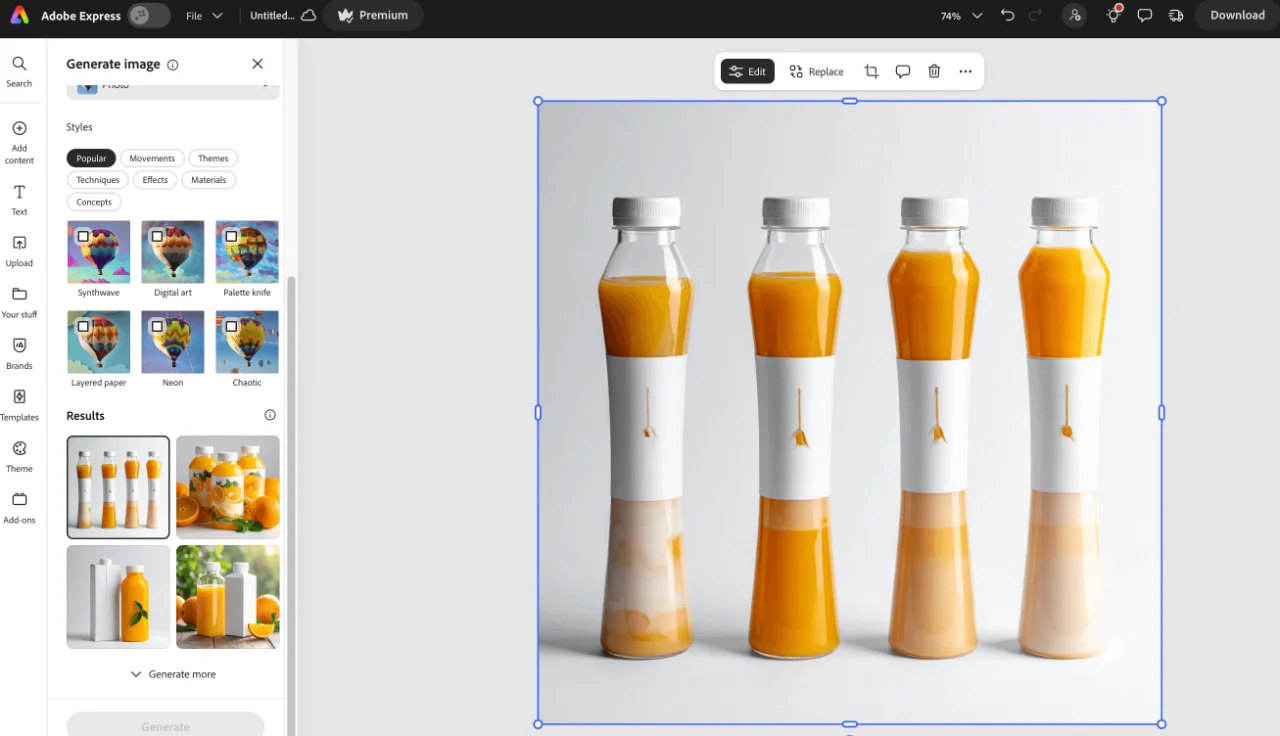Open the zoom level 74% dropdown
1280x736 pixels.
pyautogui.click(x=962, y=16)
